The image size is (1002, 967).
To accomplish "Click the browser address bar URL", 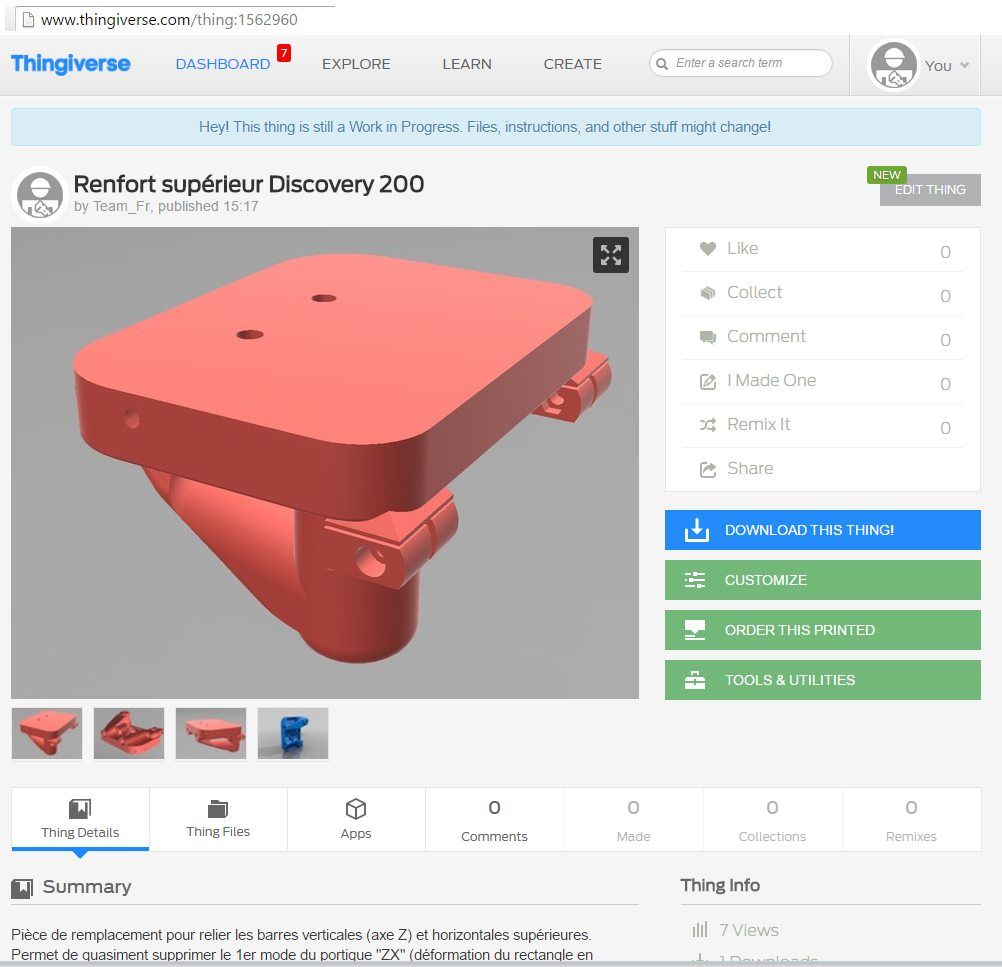I will point(169,20).
